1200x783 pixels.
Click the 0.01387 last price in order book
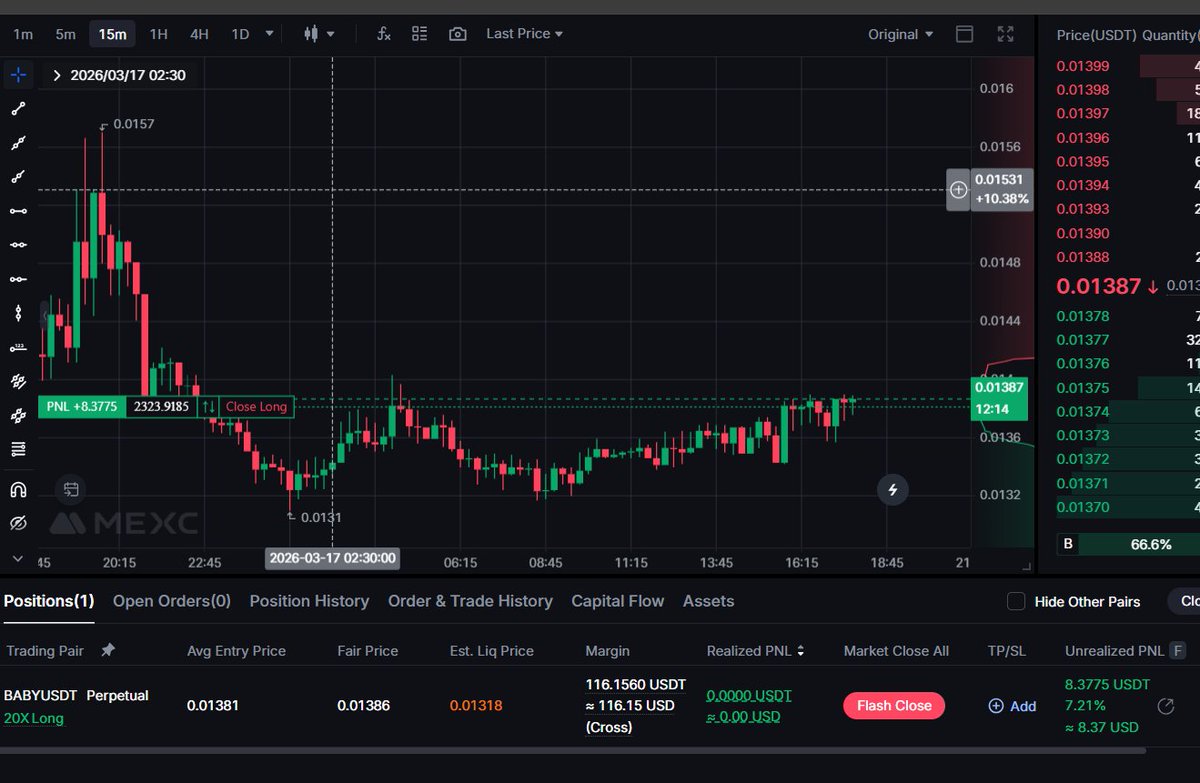point(1098,286)
